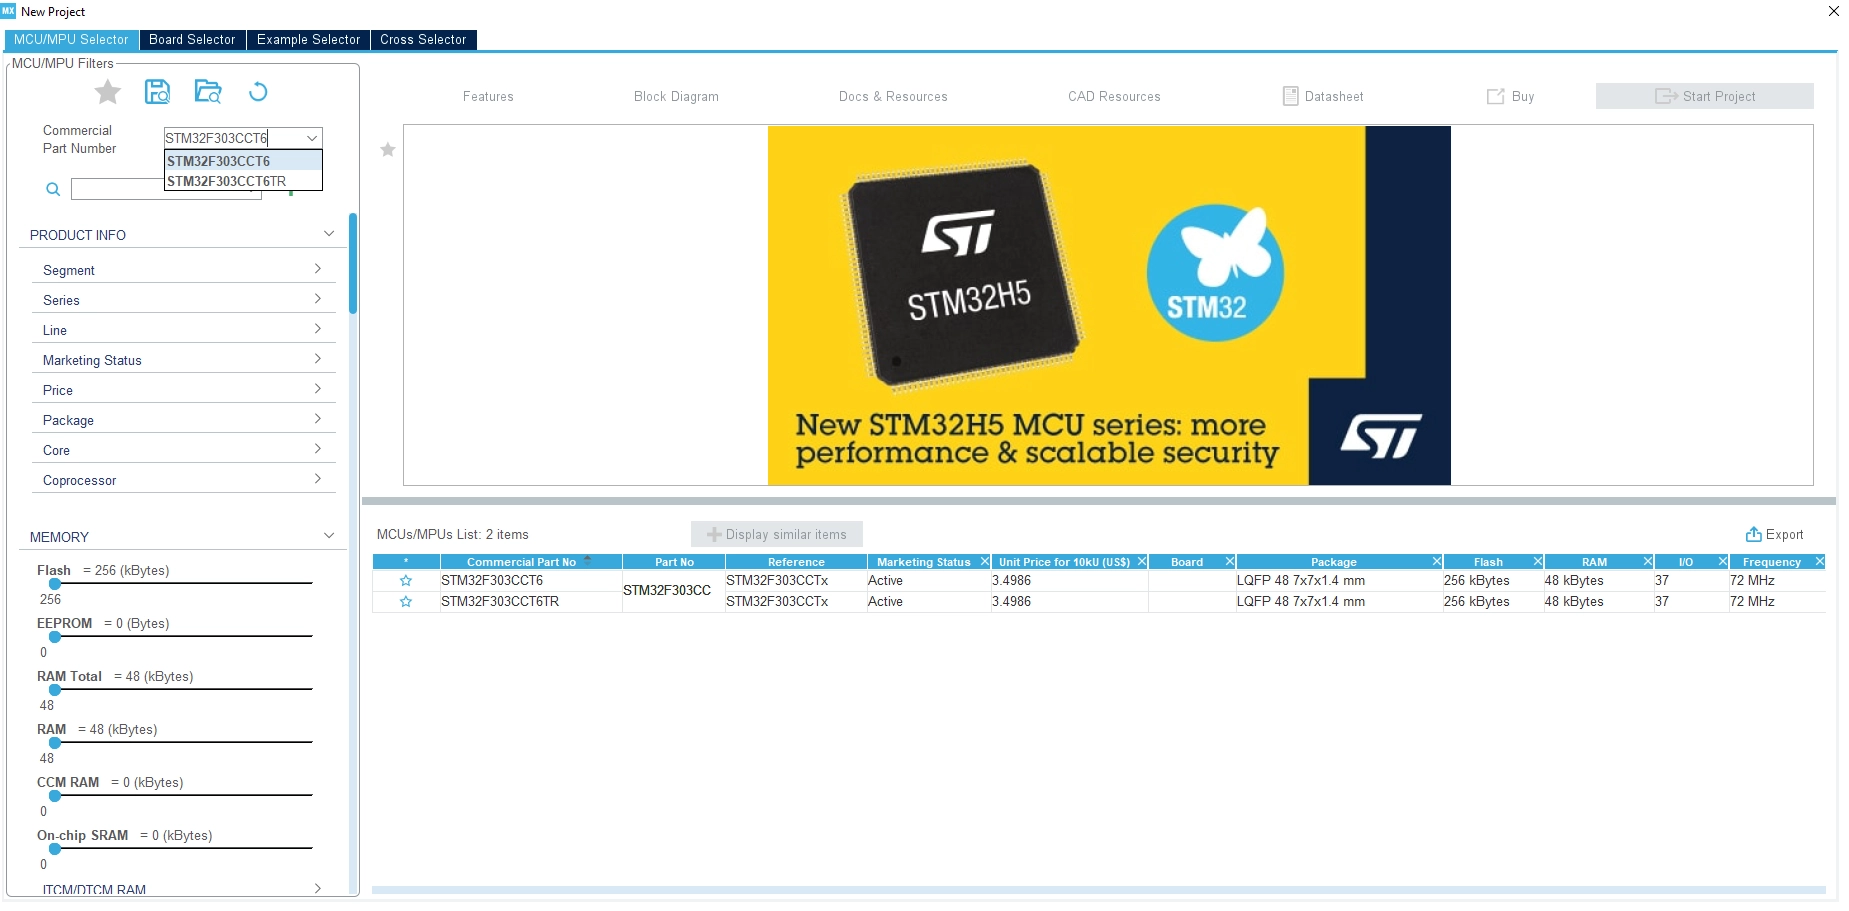Switch to the MCU/MPU Selector tab
This screenshot has width=1849, height=911.
click(x=71, y=40)
